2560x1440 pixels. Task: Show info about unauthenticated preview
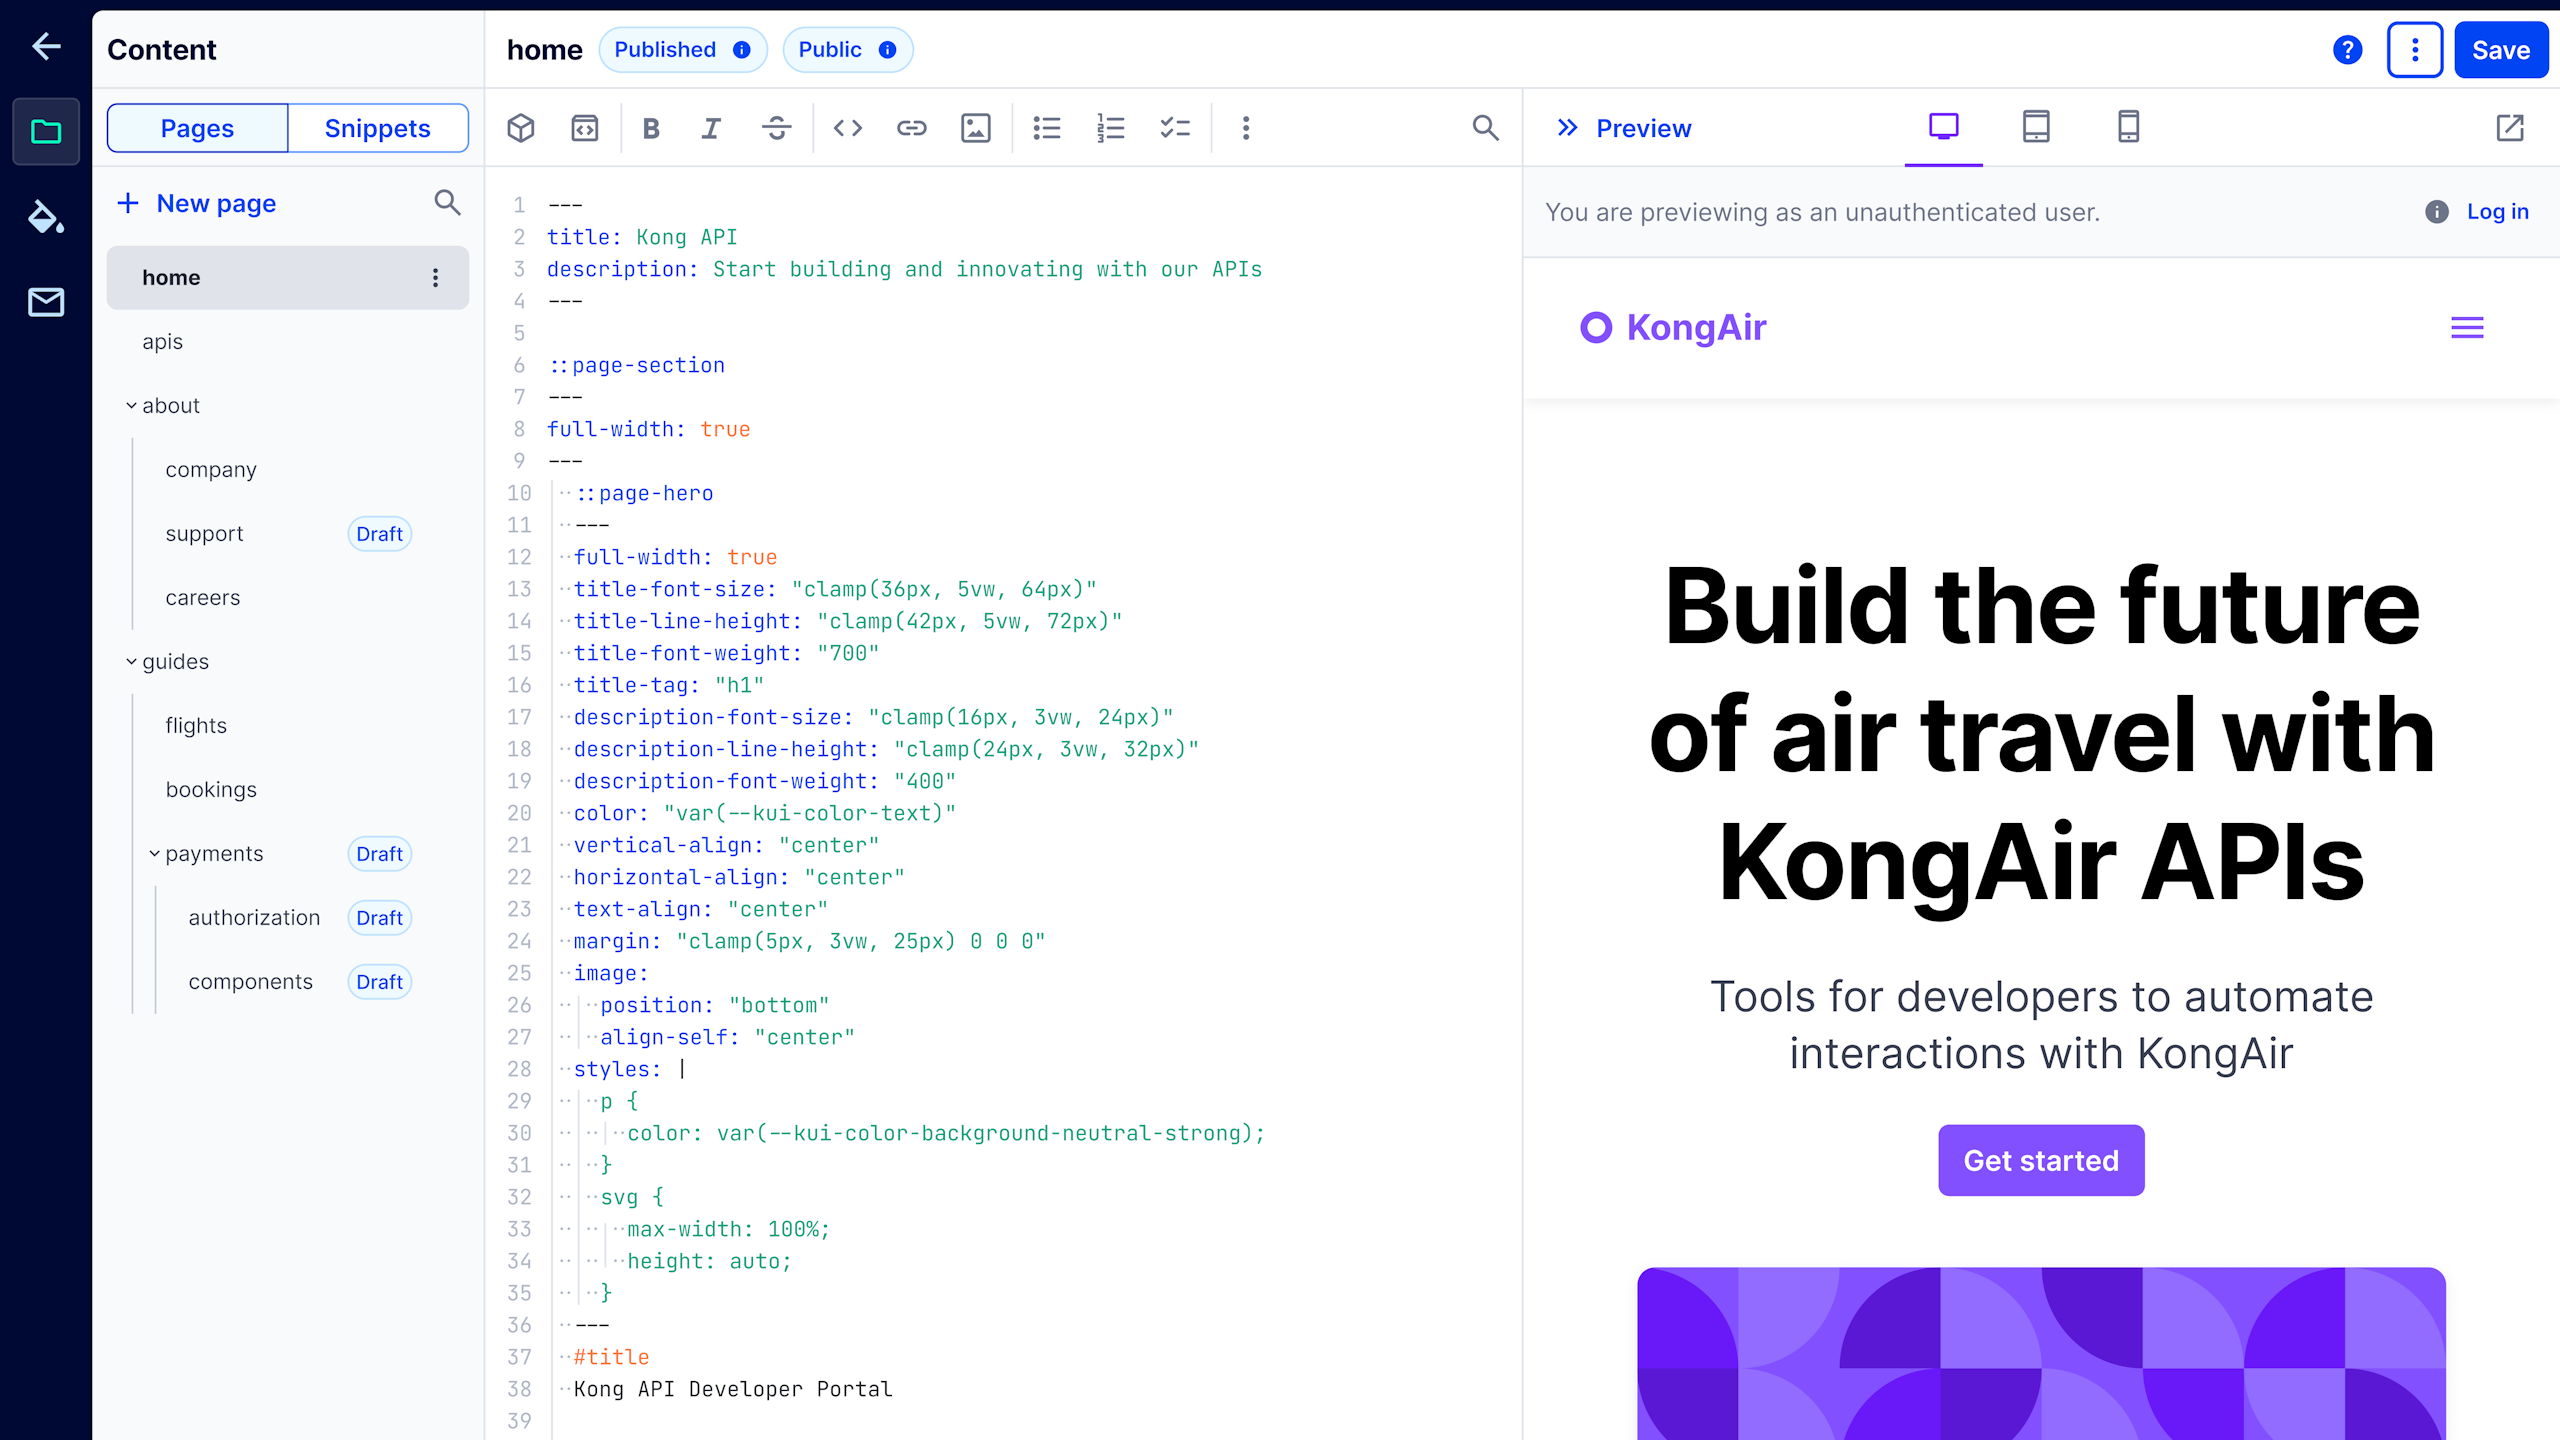point(2437,212)
